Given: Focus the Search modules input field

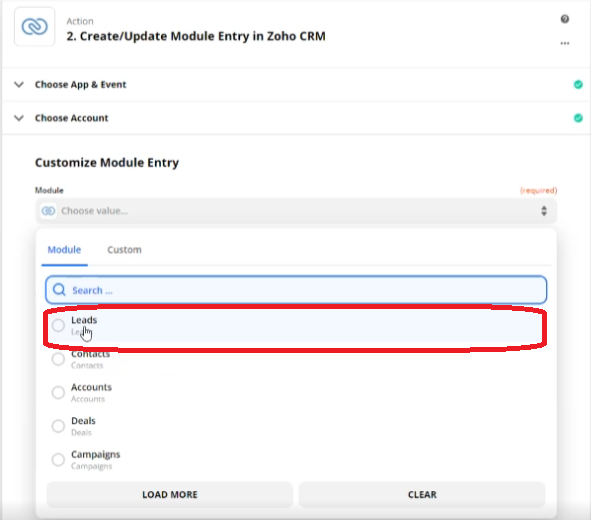Looking at the screenshot, I should (296, 290).
